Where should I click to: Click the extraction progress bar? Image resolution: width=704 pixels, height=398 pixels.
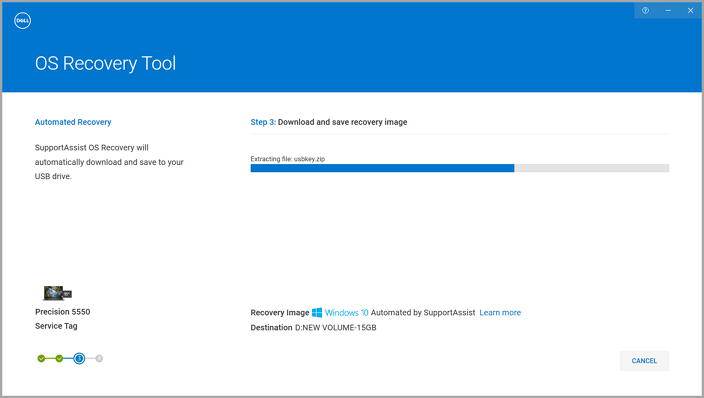tap(460, 168)
